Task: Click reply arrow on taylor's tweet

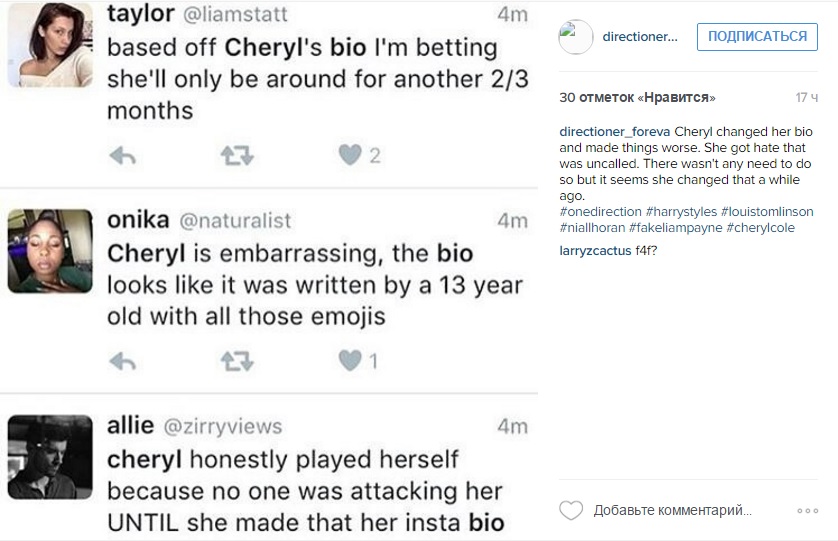Action: pyautogui.click(x=121, y=155)
